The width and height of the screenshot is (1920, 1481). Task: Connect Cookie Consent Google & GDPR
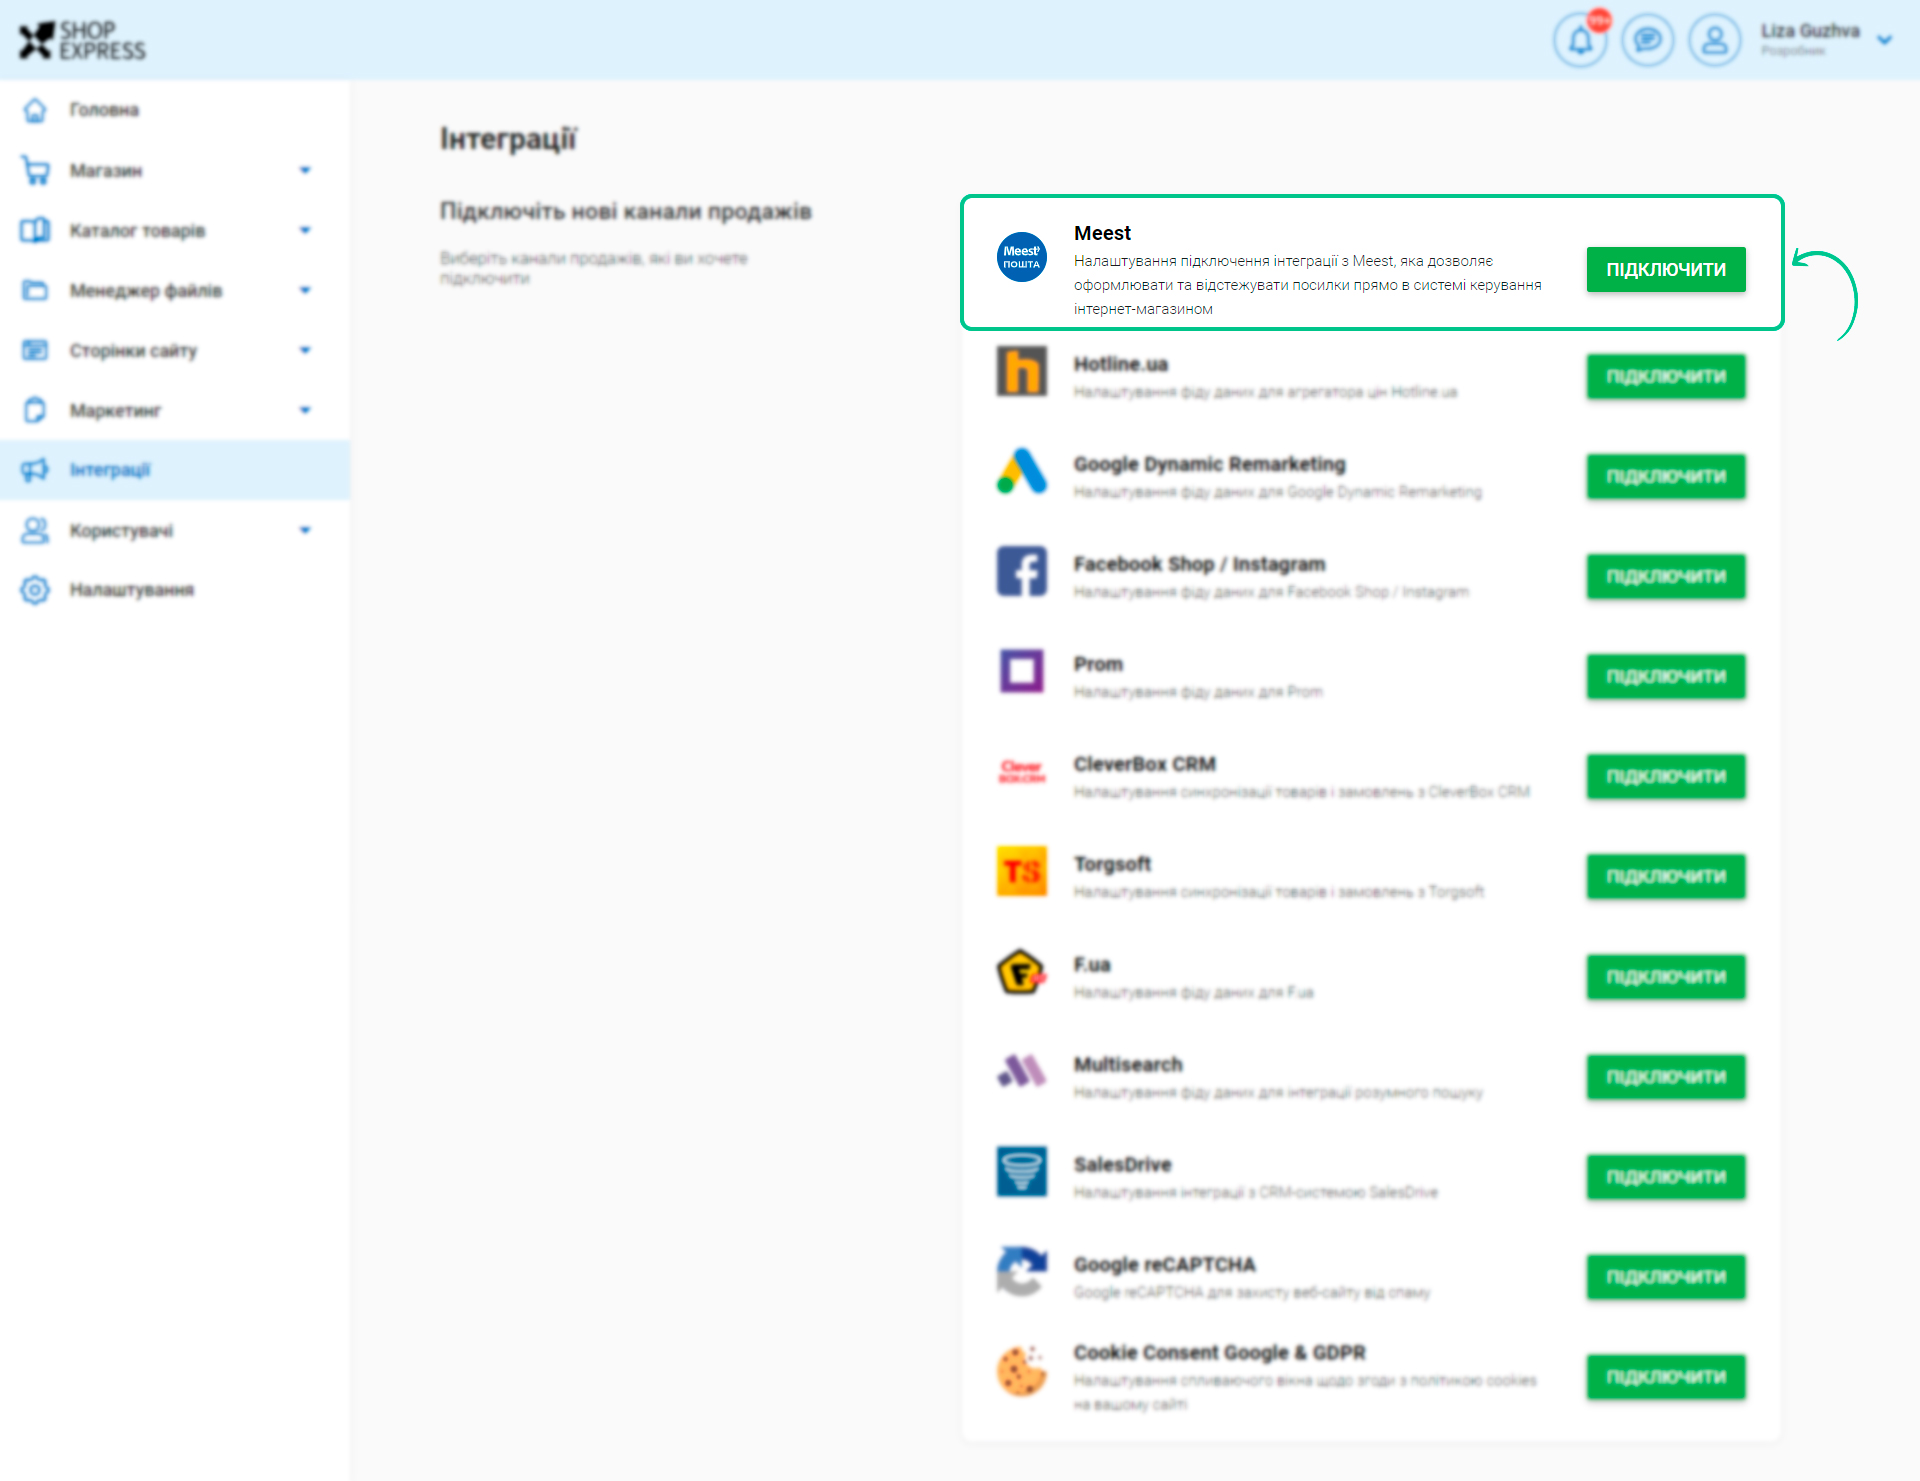1666,1377
